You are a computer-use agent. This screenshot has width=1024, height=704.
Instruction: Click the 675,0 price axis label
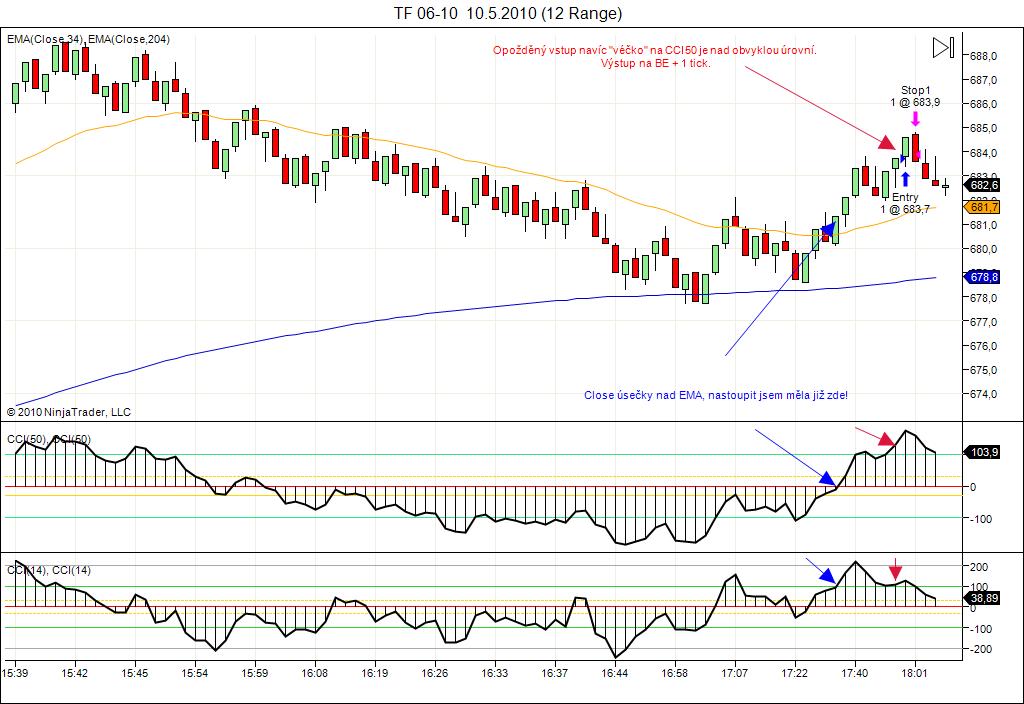click(984, 370)
